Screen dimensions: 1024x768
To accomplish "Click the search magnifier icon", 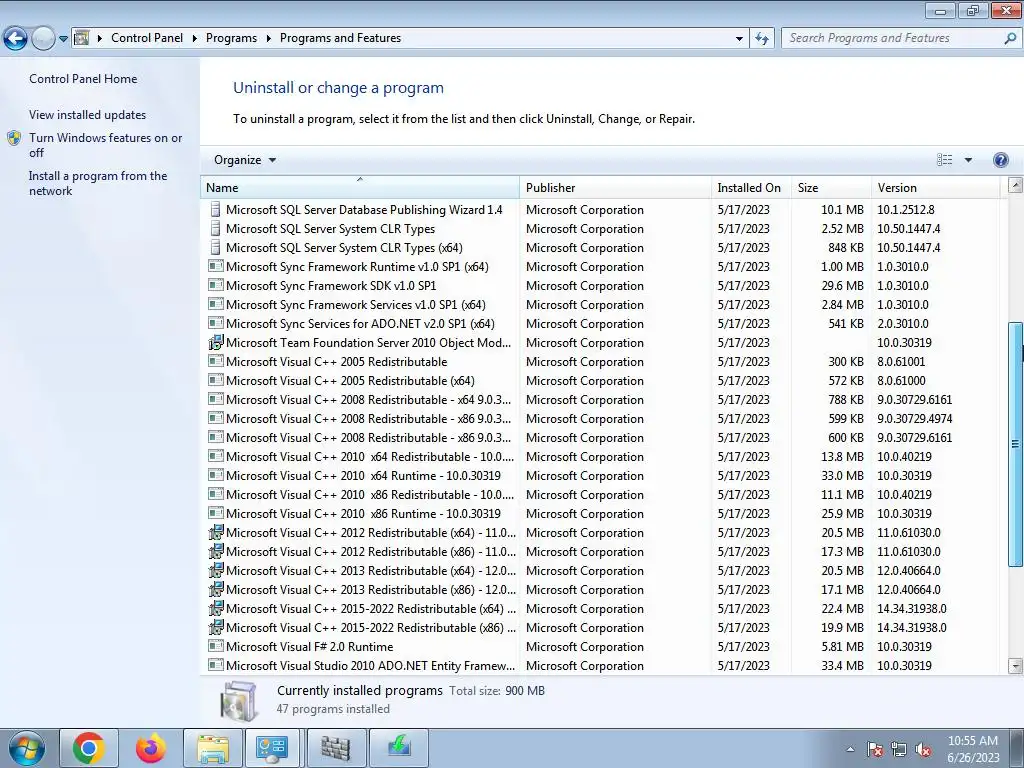I will coord(1010,39).
